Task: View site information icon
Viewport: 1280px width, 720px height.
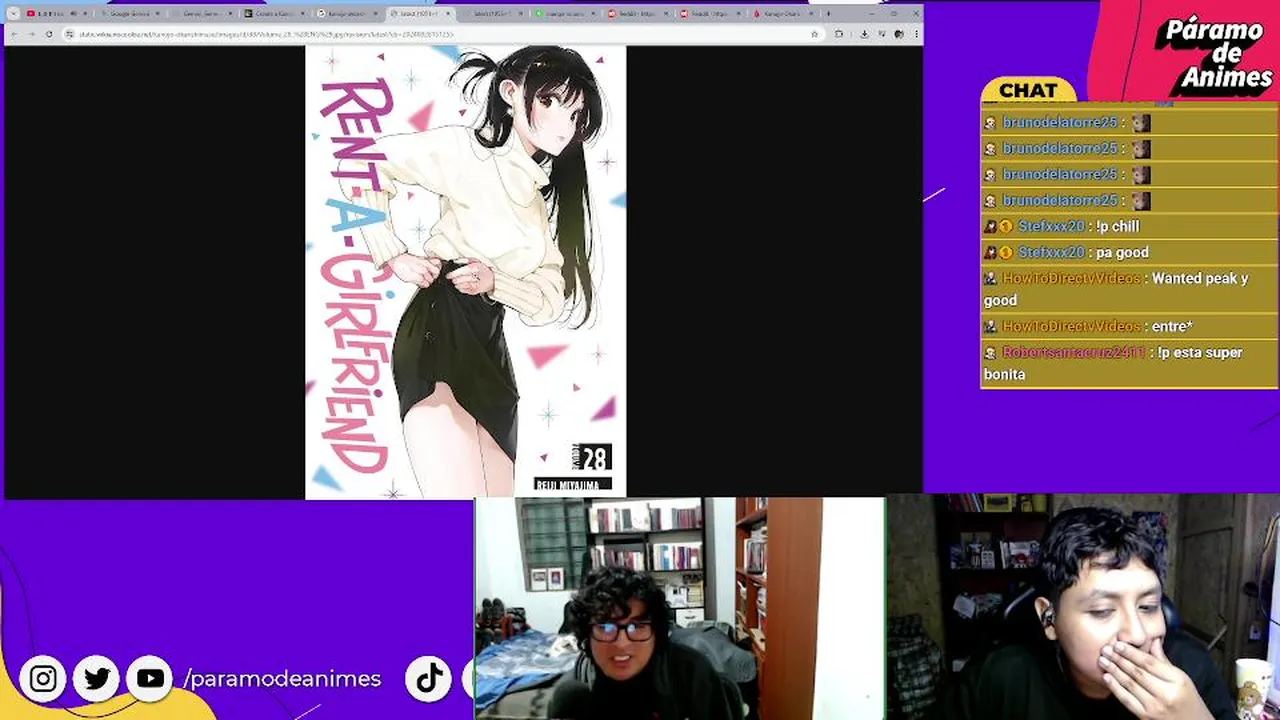Action: 69,34
